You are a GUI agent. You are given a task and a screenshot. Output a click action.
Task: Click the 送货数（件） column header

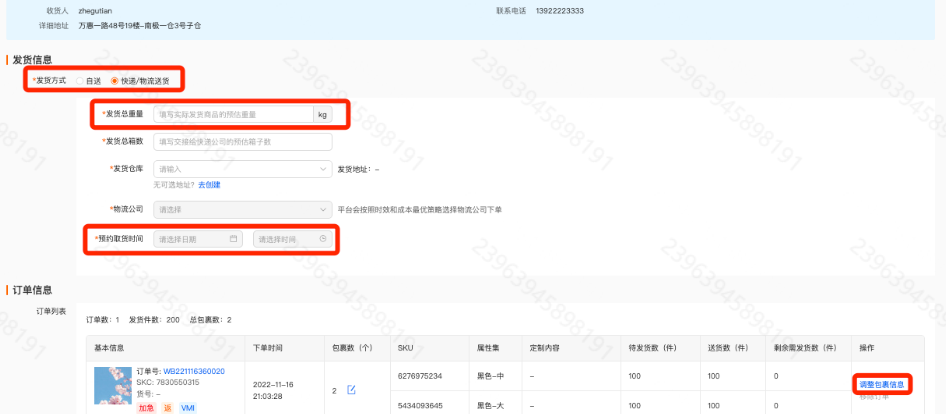click(728, 348)
